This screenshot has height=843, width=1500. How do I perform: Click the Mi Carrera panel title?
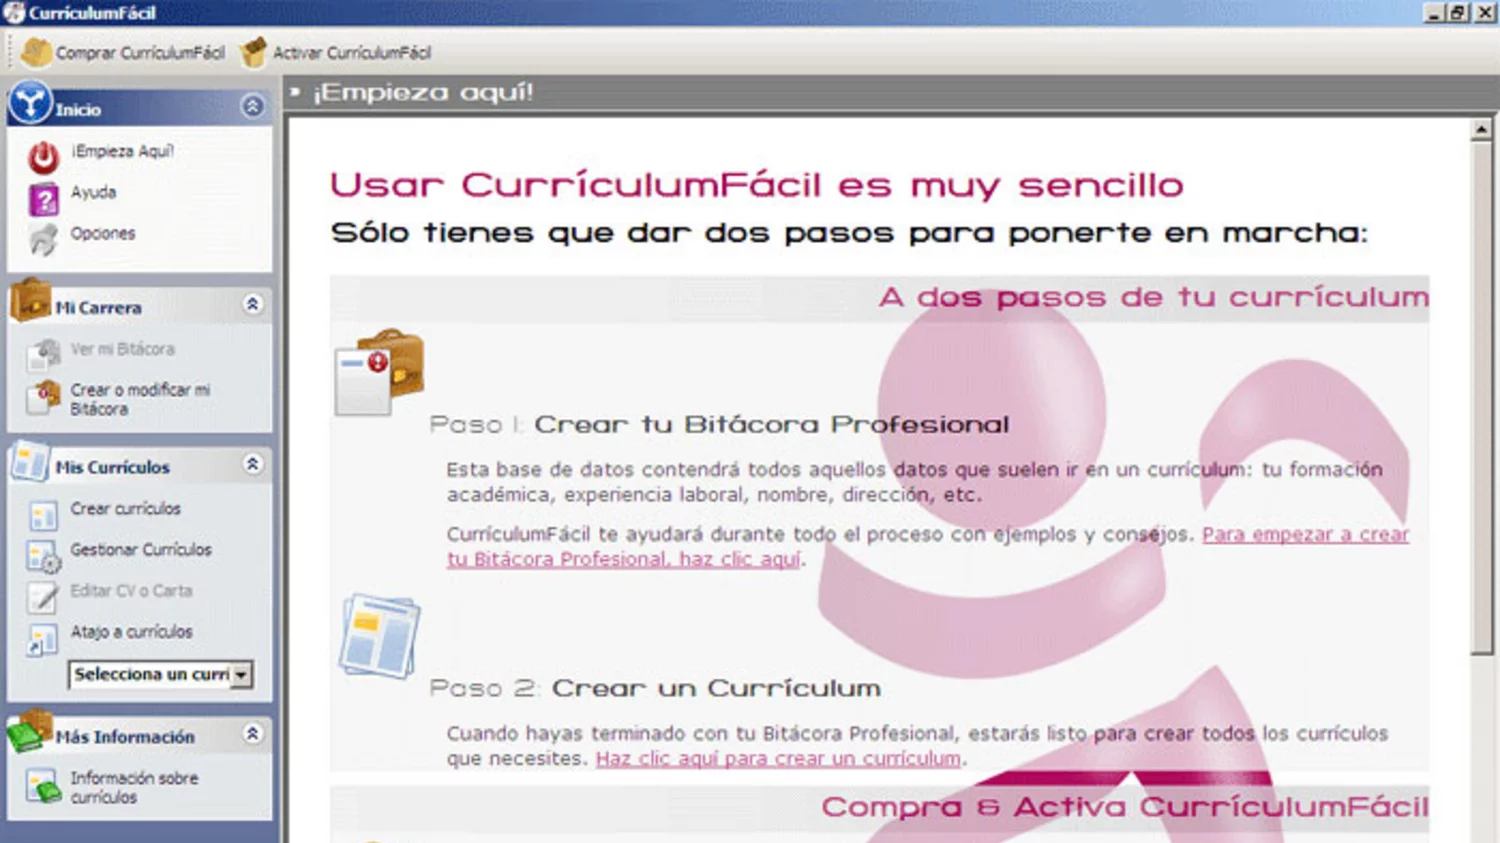tap(98, 308)
